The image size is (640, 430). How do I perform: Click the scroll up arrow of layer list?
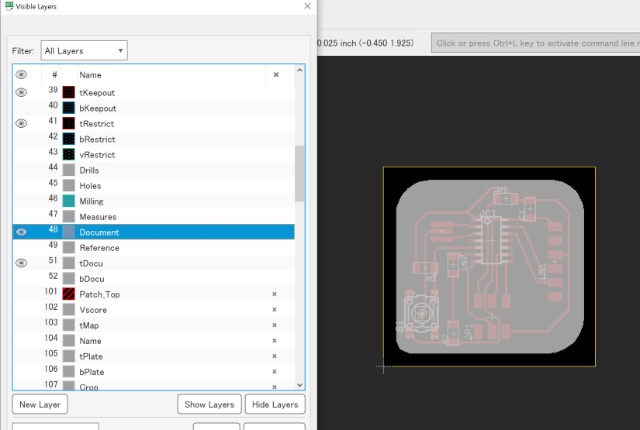coord(300,70)
